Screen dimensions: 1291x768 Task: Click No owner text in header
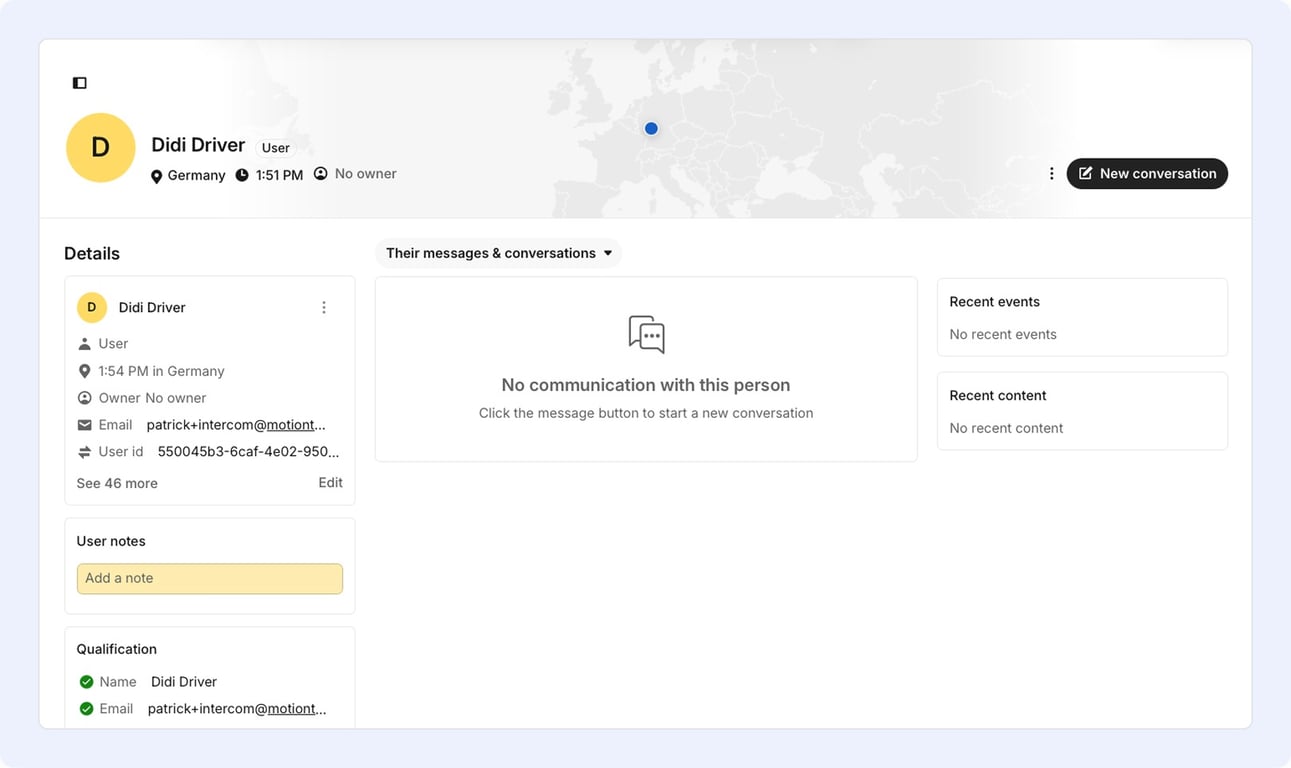pos(366,174)
